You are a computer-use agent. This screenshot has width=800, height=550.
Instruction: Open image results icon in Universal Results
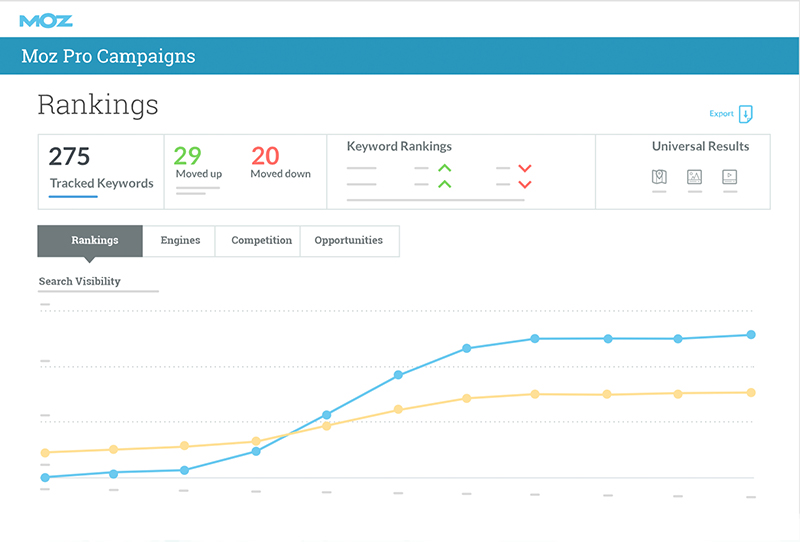pyautogui.click(x=695, y=176)
